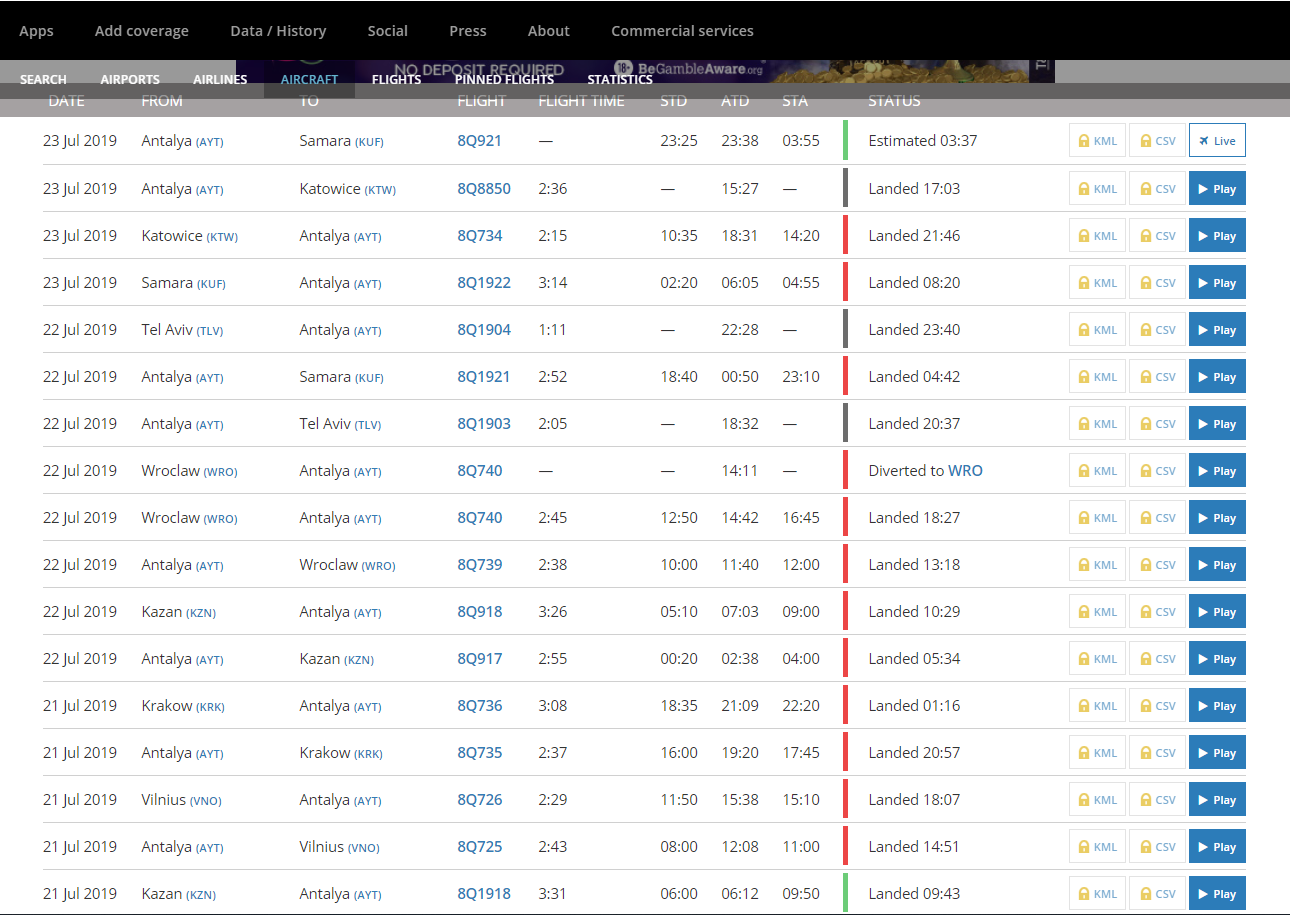Play flight 8Q1918 from Kazan
Screen dimensions: 1290x915
coord(1217,894)
